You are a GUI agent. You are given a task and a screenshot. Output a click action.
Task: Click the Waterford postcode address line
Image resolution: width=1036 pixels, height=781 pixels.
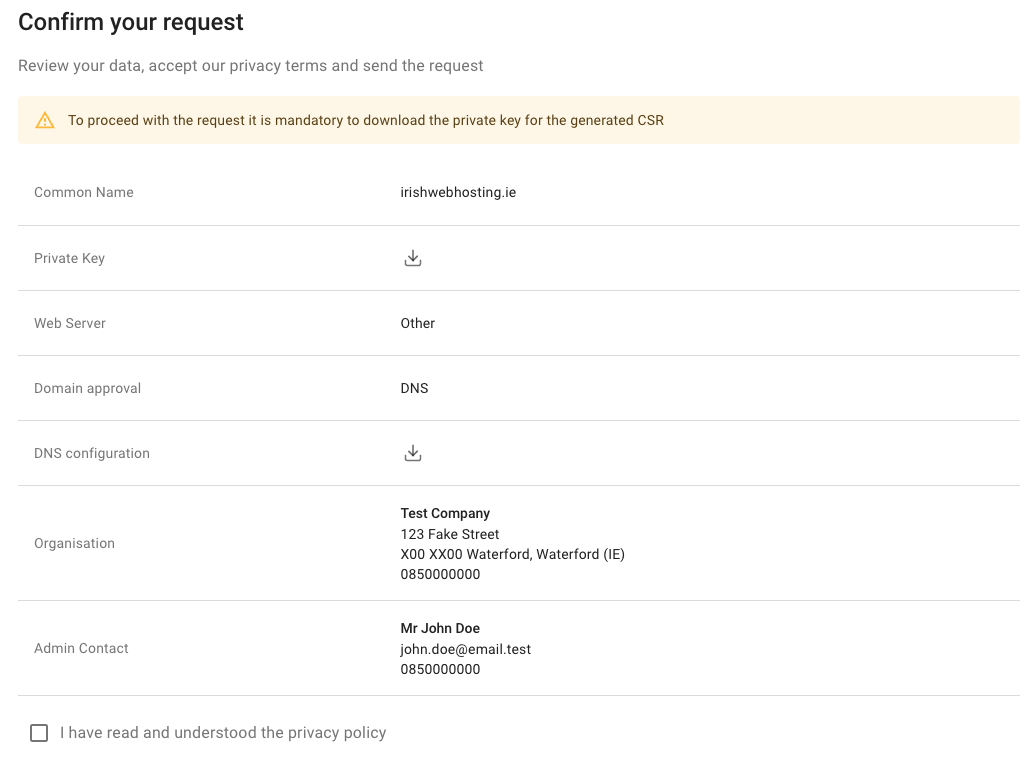pyautogui.click(x=512, y=554)
